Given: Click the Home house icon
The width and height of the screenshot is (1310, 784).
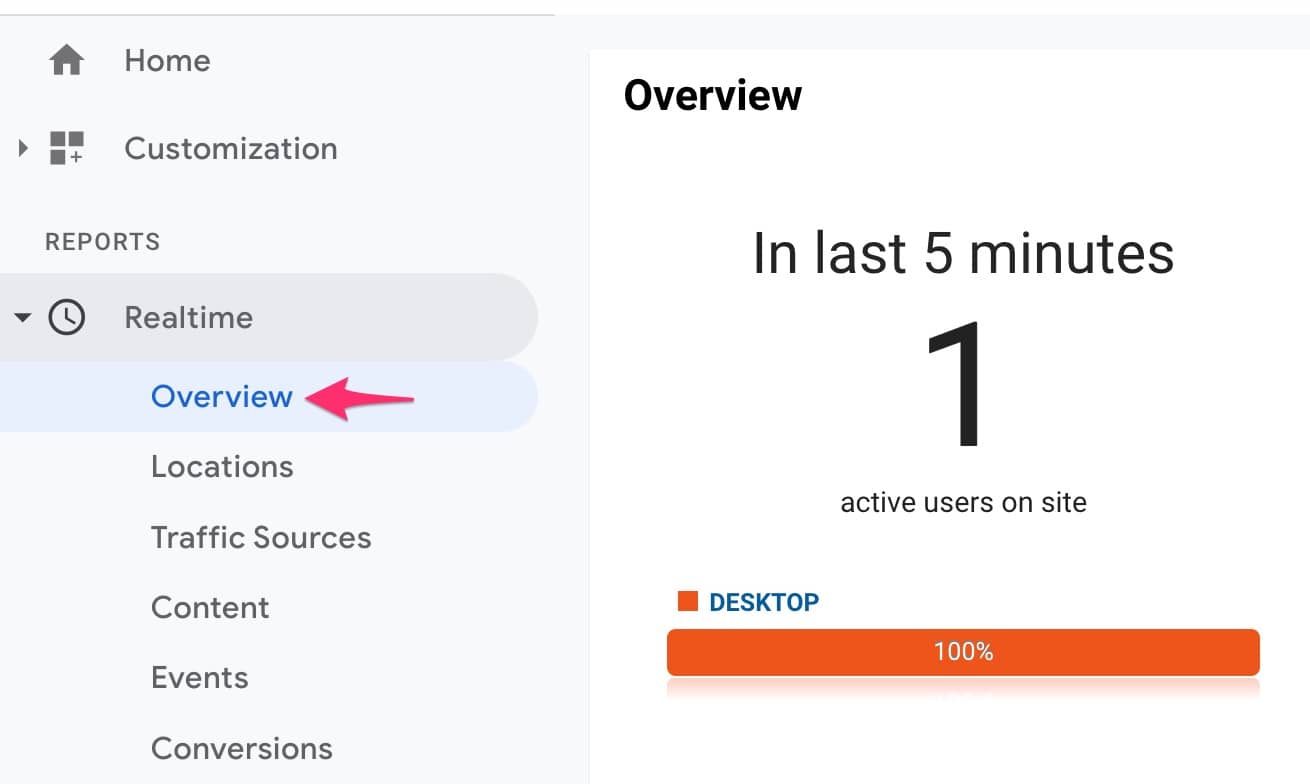Looking at the screenshot, I should point(66,61).
